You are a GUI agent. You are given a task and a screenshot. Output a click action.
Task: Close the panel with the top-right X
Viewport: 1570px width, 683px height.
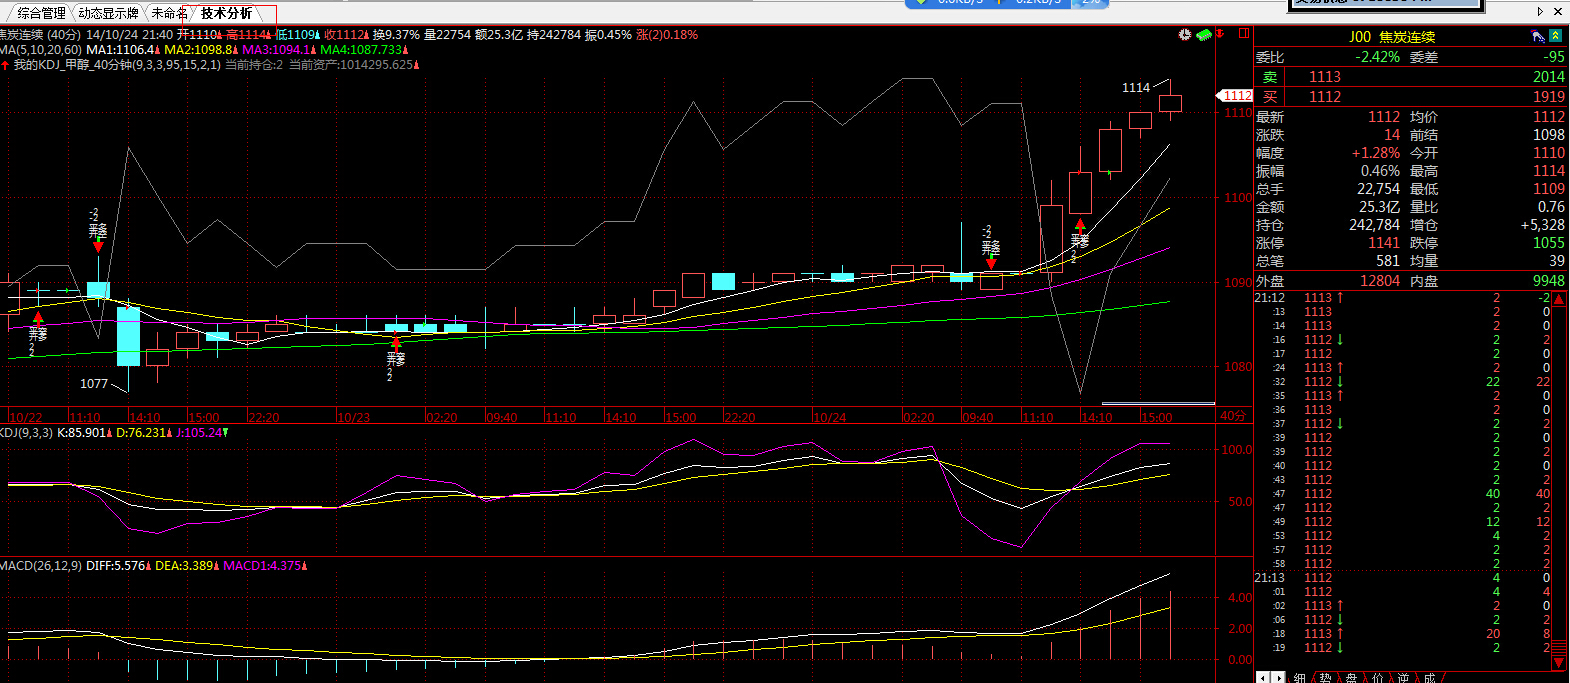pyautogui.click(x=1558, y=12)
